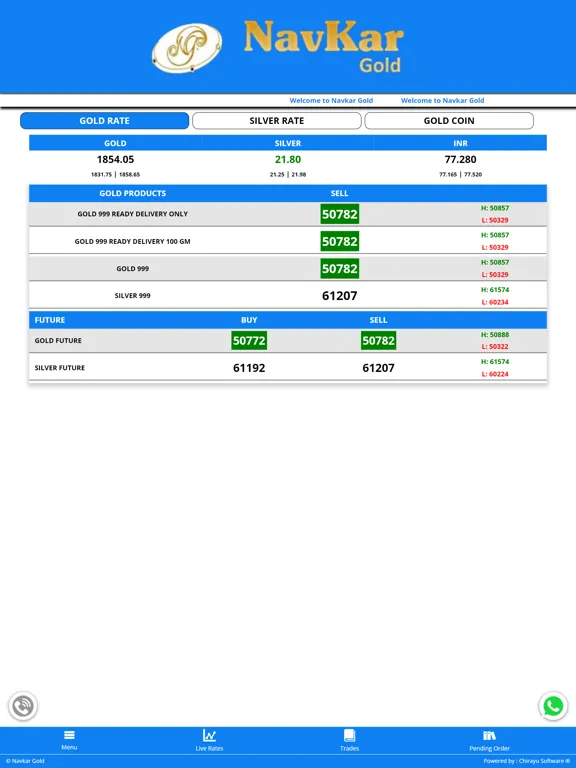576x768 pixels.
Task: Click silver range '21.25 | 21.98'
Action: coord(288,174)
